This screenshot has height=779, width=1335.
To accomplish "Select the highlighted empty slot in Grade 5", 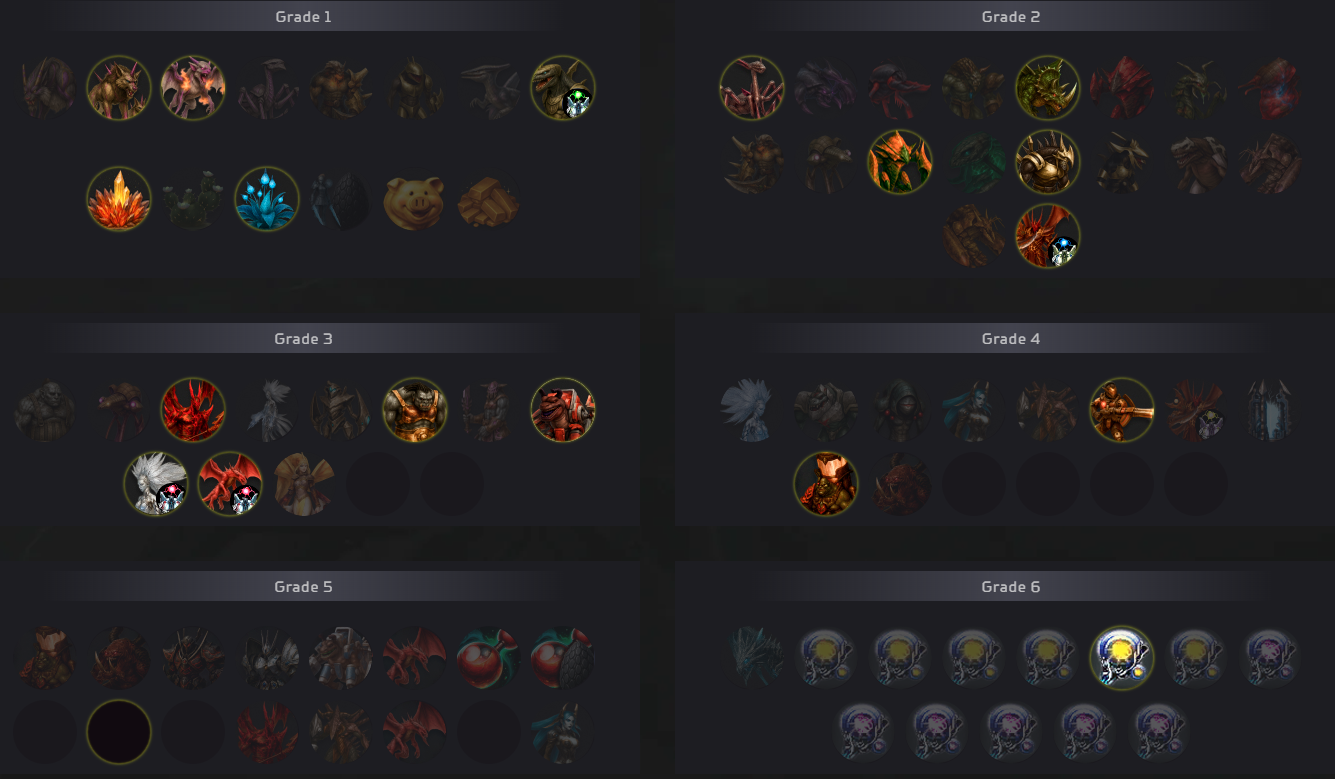I will [x=119, y=732].
